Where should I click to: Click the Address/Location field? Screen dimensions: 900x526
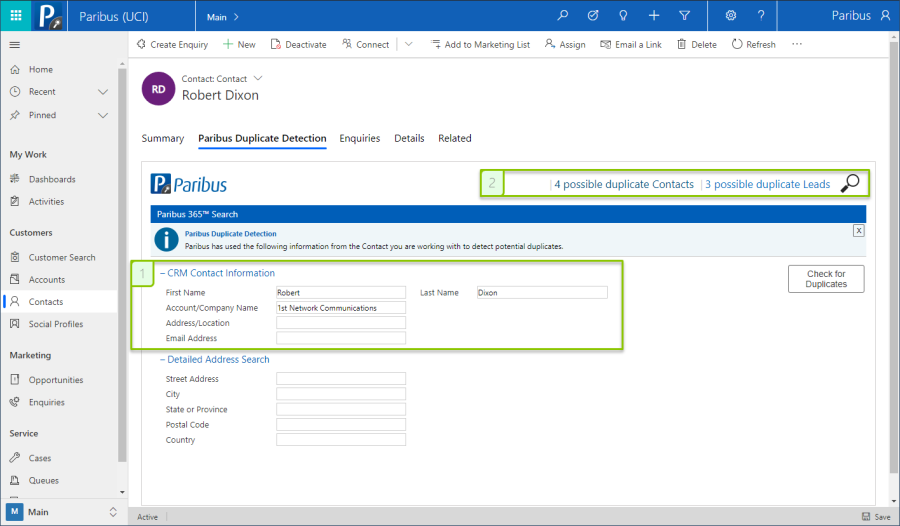click(341, 323)
